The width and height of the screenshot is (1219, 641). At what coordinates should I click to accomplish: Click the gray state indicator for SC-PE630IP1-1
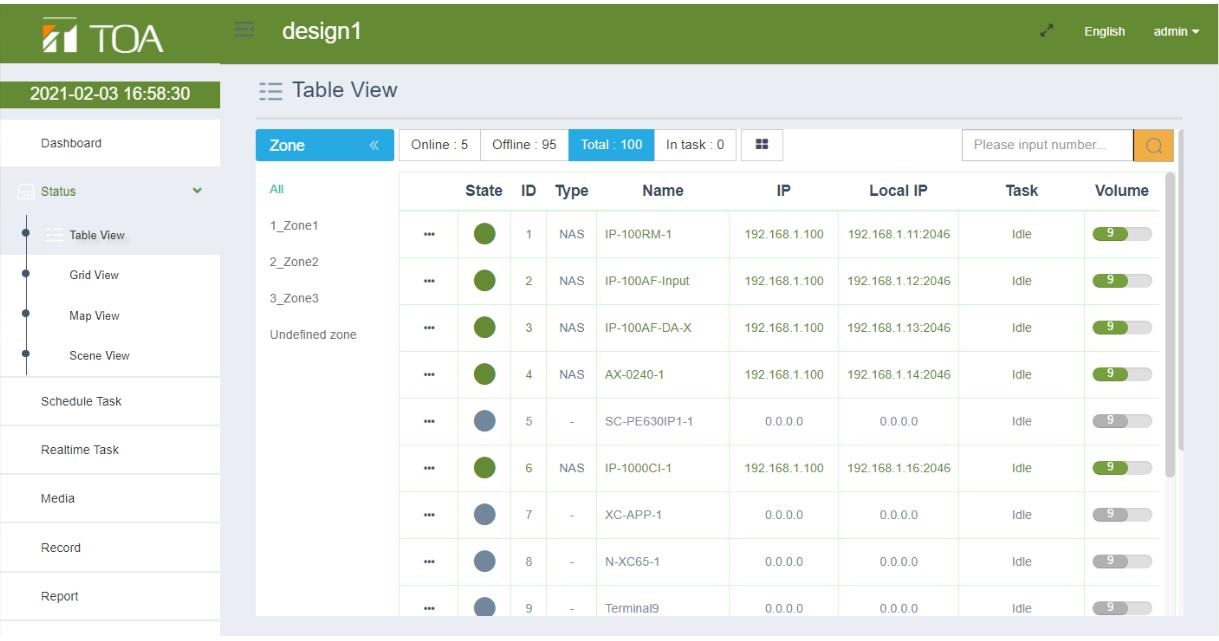(485, 421)
